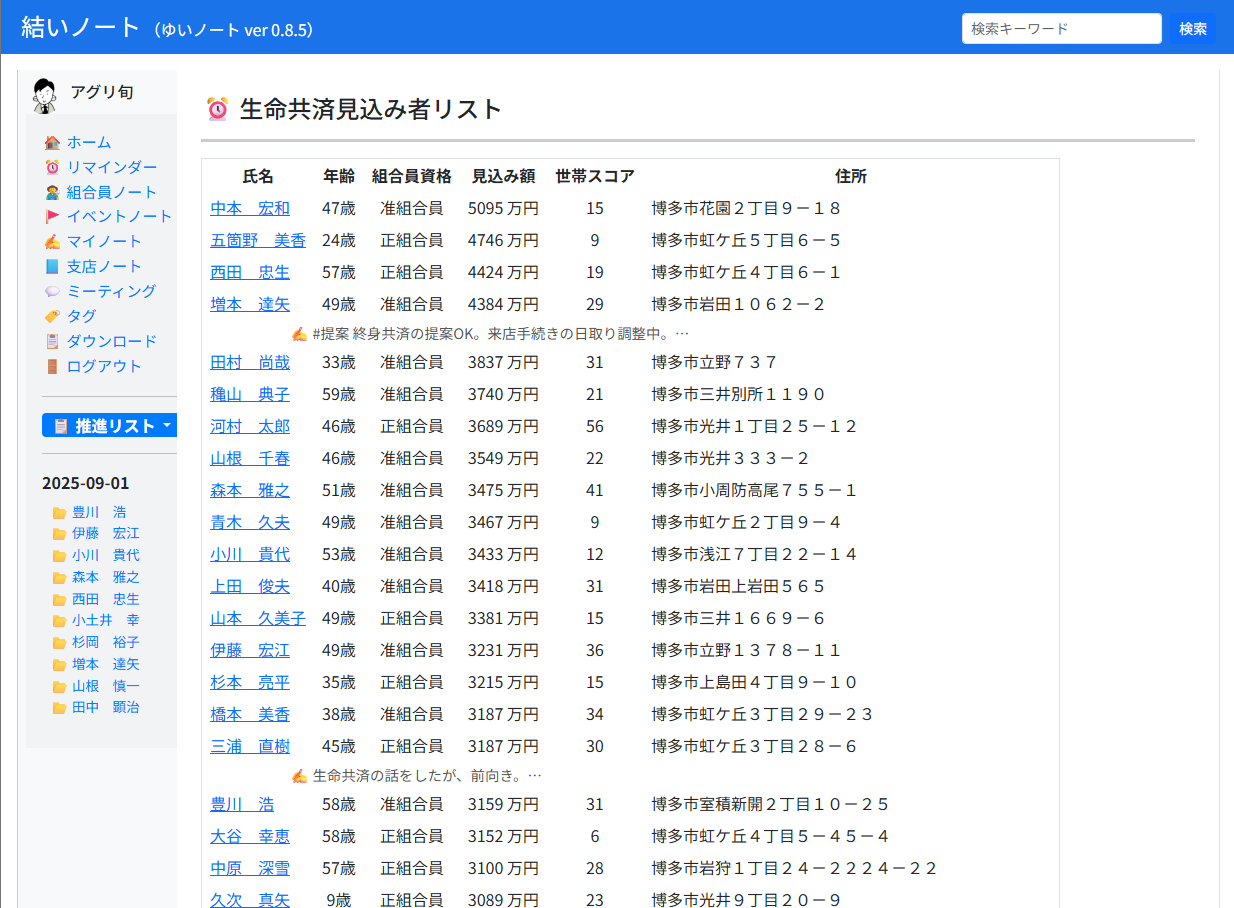
Task: Open the folder icon beside 豊川 浩
Action: (x=59, y=512)
